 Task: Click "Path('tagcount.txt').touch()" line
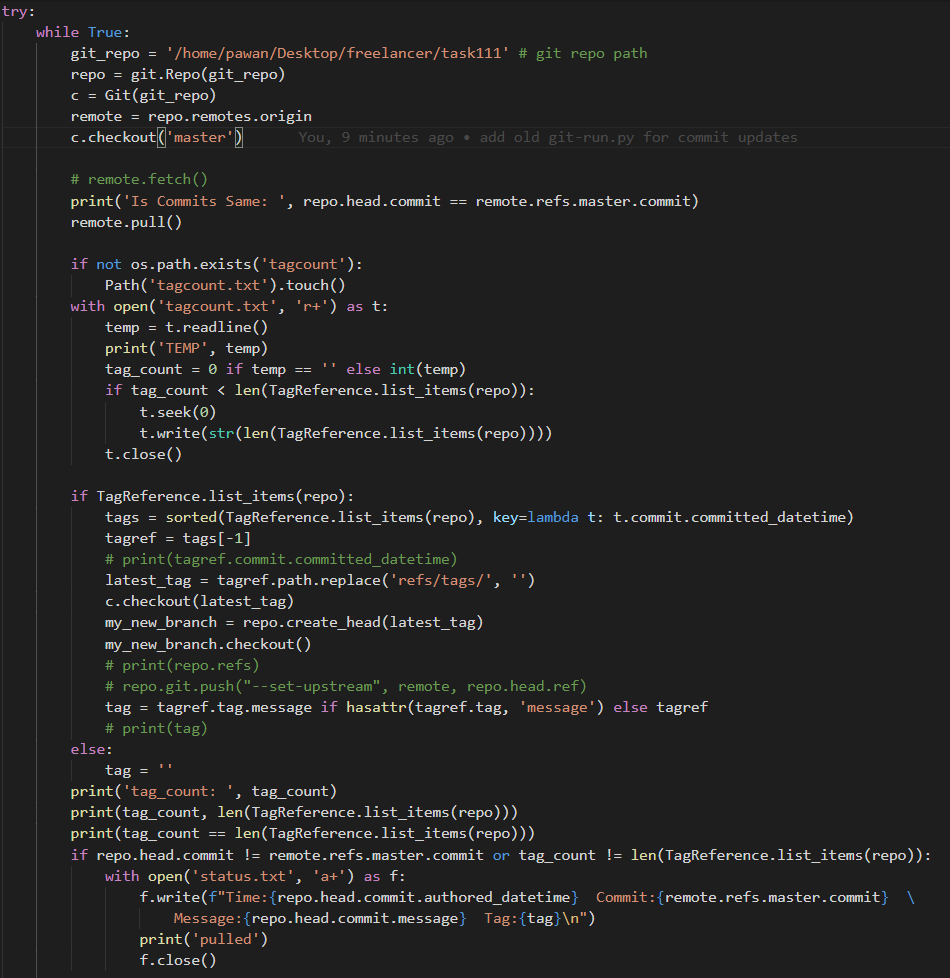[x=225, y=286]
